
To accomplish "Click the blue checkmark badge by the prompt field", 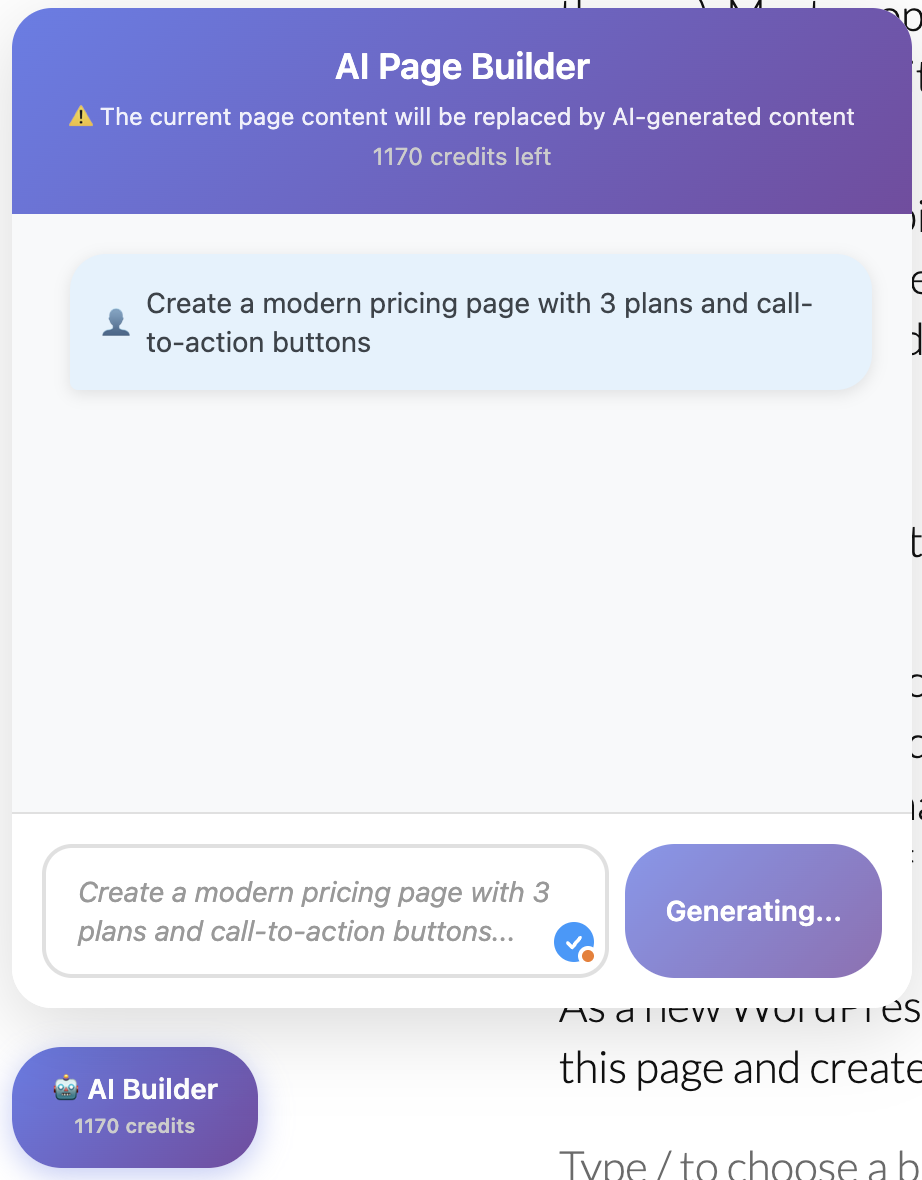I will point(574,941).
